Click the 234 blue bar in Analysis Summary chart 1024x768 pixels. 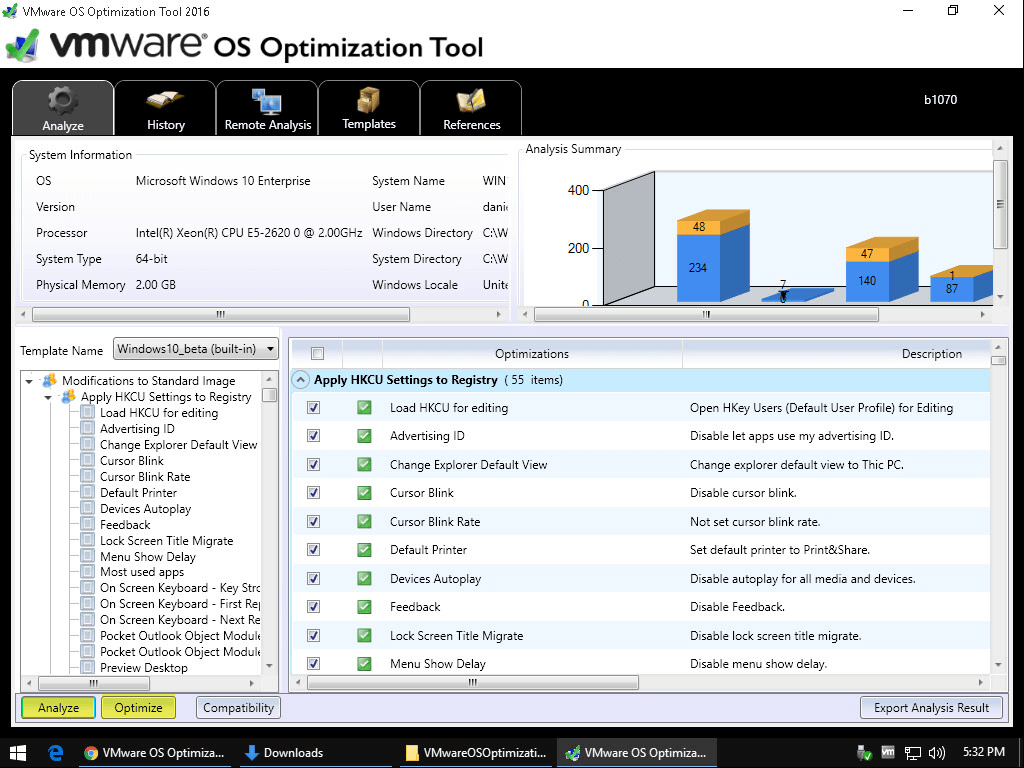(x=697, y=268)
